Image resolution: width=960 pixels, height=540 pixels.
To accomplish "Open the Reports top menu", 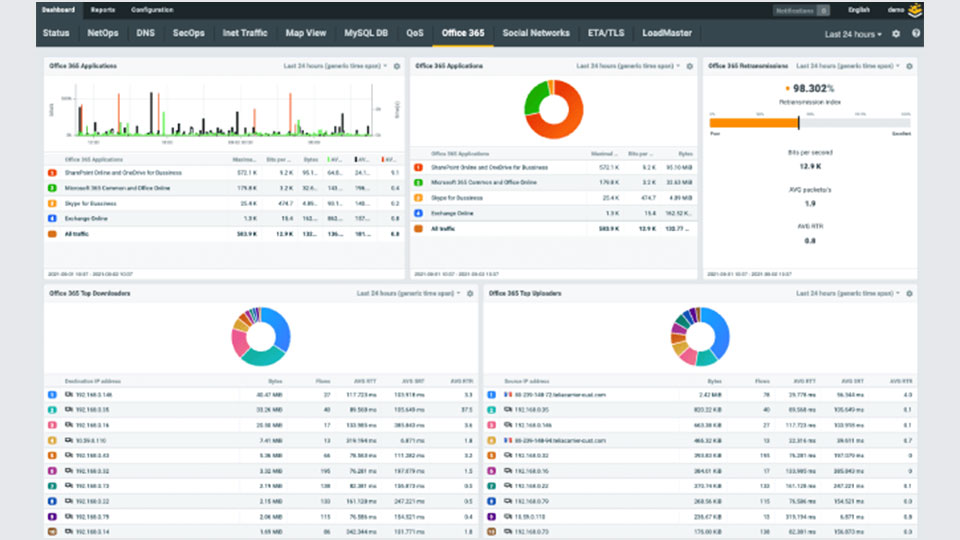I will click(x=102, y=10).
